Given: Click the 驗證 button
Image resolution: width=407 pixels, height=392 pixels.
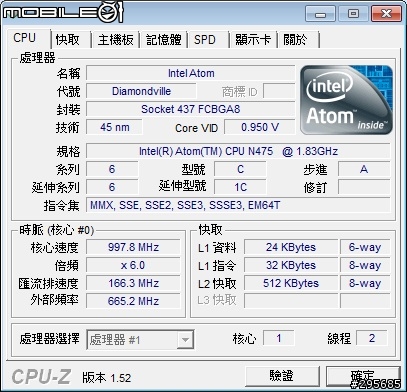Looking at the screenshot, I should click(x=282, y=376).
